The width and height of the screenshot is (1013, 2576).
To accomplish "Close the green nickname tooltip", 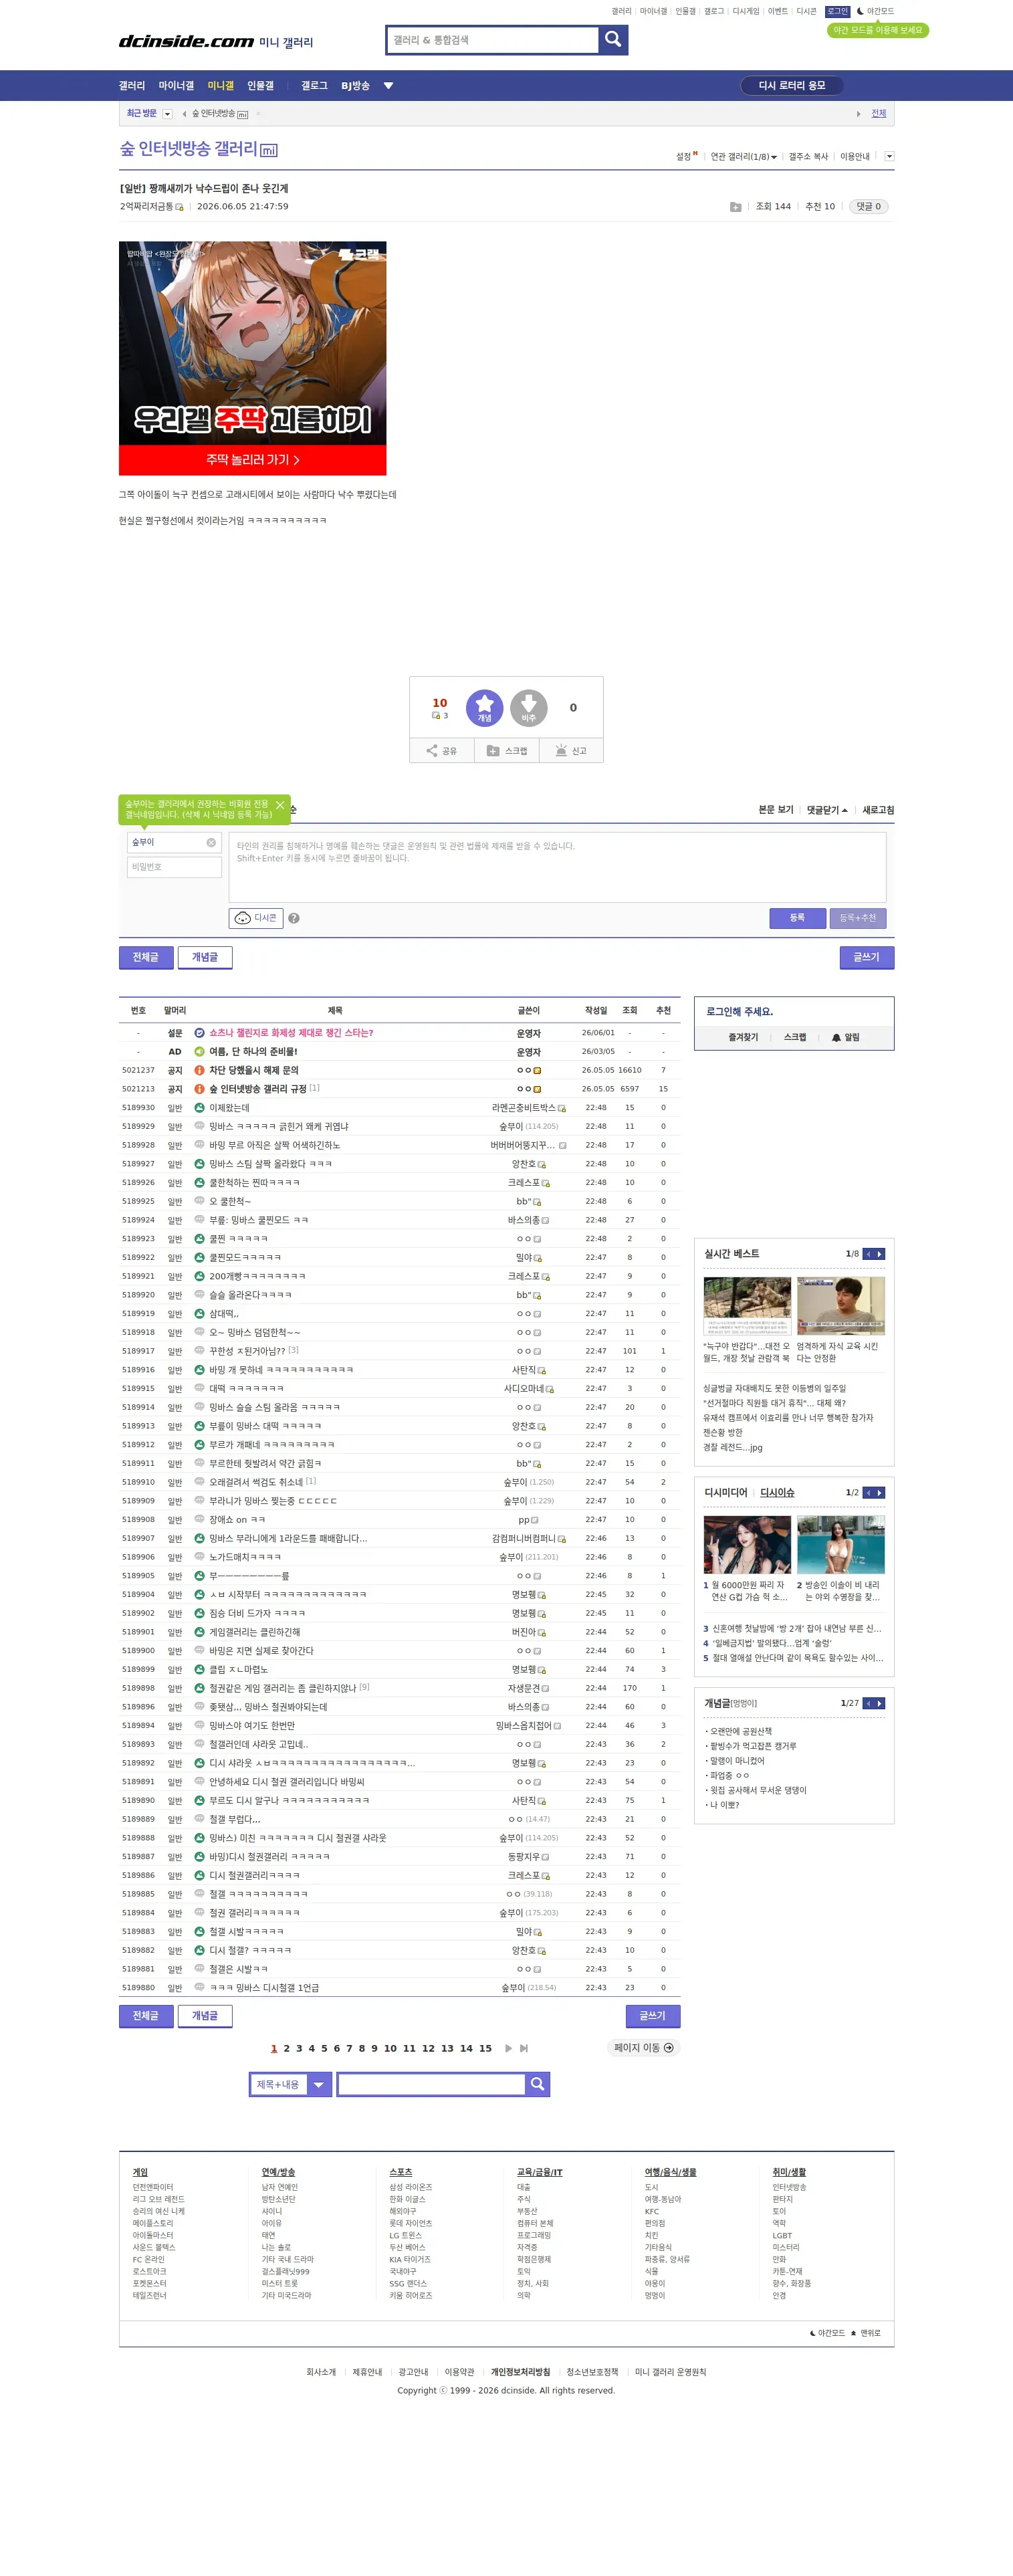I will (280, 805).
